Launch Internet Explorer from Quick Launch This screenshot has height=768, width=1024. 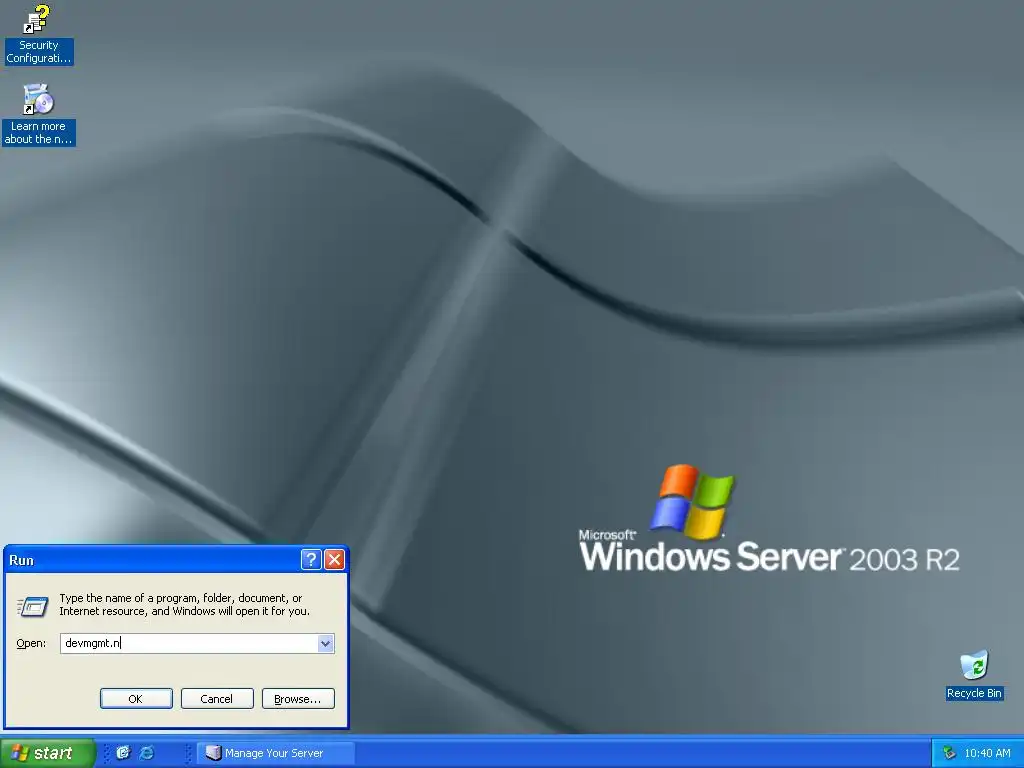coord(147,753)
